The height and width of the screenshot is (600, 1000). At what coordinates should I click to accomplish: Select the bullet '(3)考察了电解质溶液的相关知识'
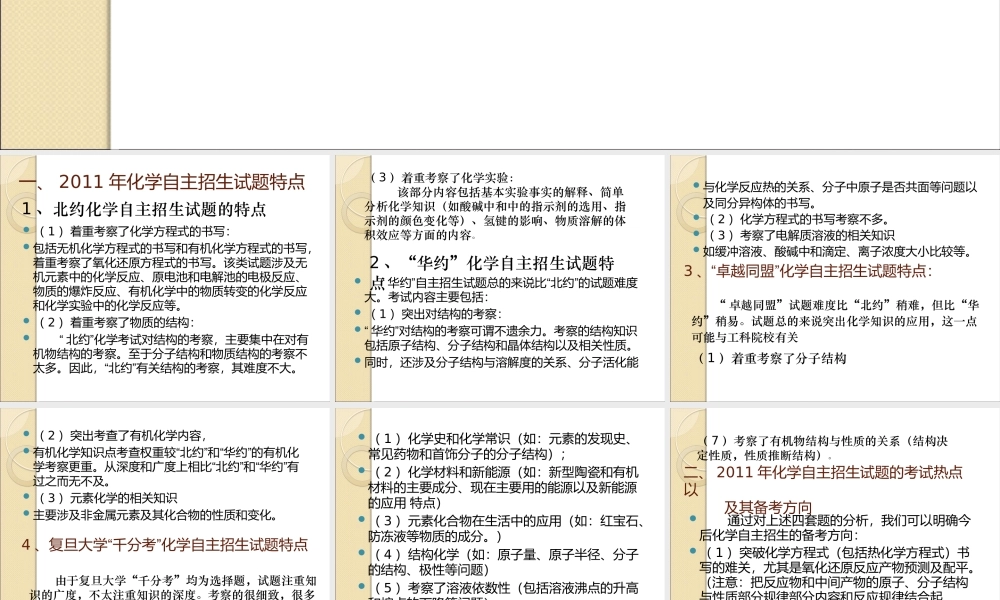pyautogui.click(x=801, y=235)
